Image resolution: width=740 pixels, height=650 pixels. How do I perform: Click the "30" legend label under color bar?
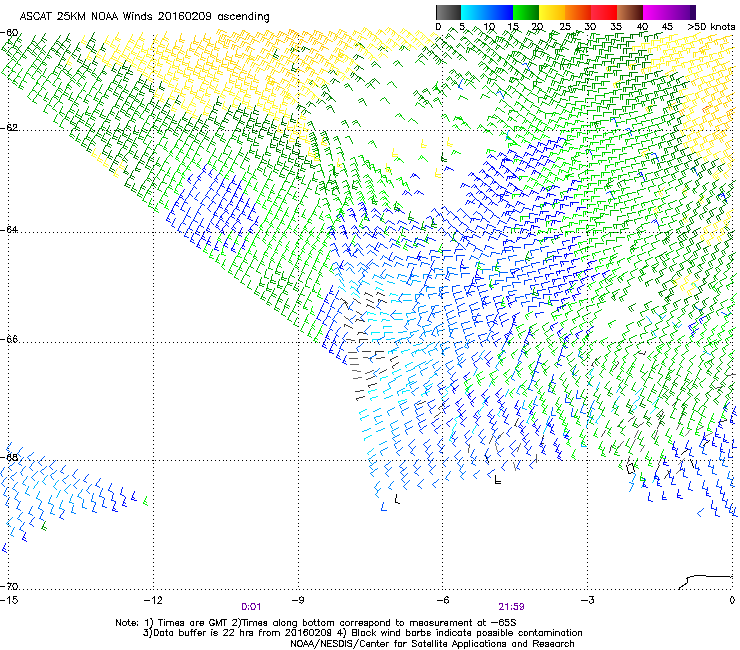pos(590,27)
